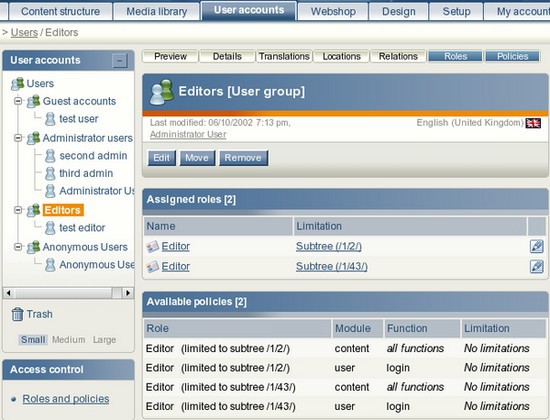Toggle the Translations view button
This screenshot has width=550, height=420.
coord(284,56)
